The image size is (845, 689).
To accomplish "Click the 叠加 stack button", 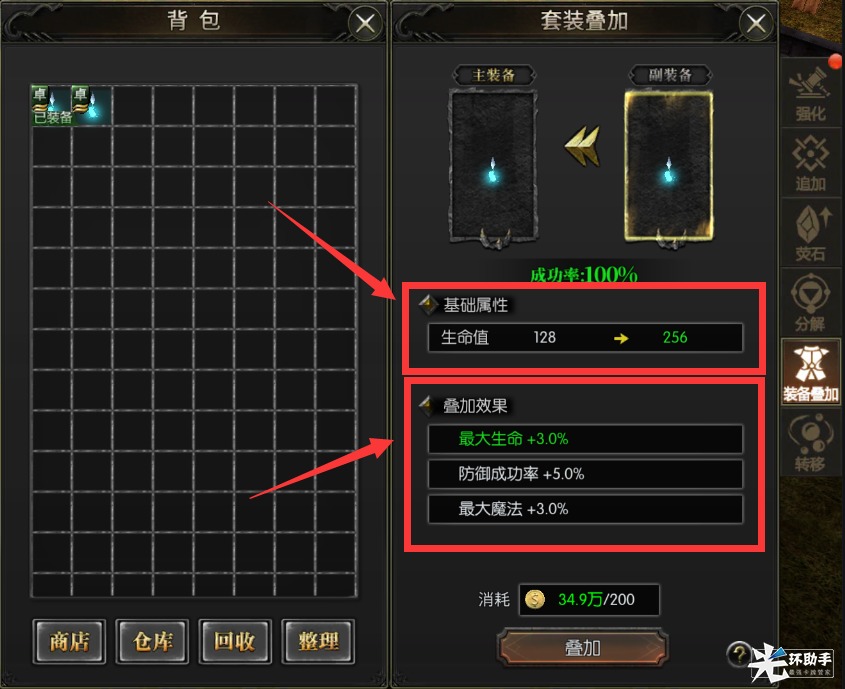I will click(x=582, y=648).
